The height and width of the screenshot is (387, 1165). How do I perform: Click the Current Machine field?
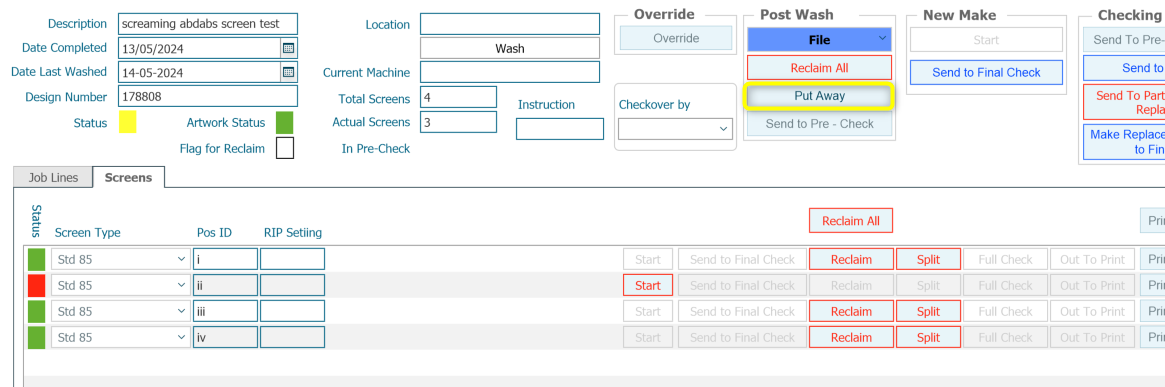[x=510, y=72]
